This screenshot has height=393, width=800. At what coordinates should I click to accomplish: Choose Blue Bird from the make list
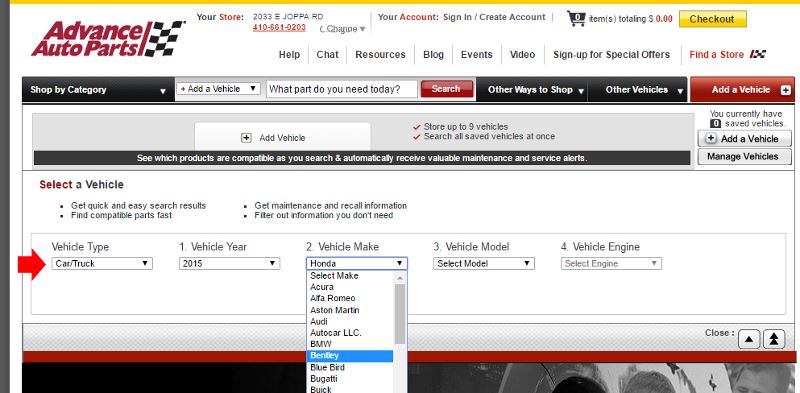coord(350,367)
